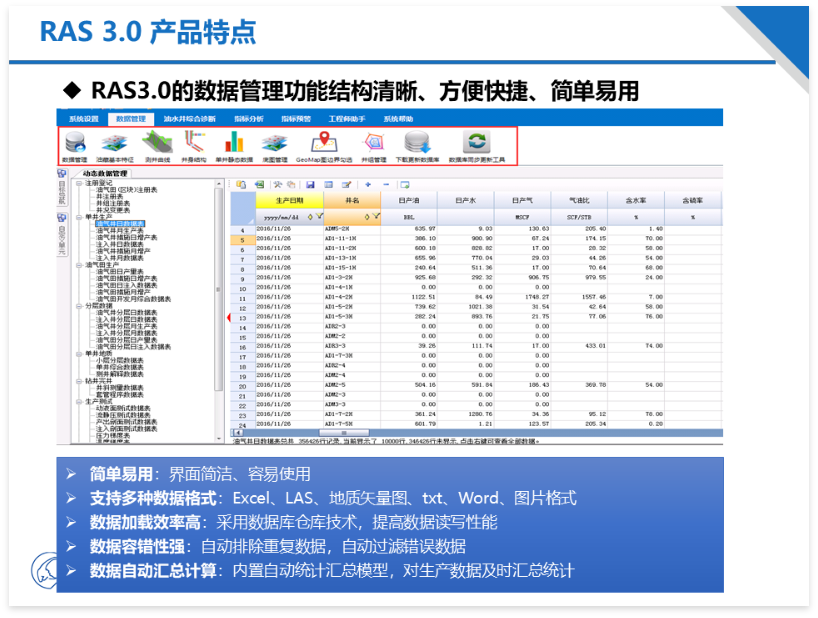Switch to the 系统设置 menu tab

click(x=84, y=119)
